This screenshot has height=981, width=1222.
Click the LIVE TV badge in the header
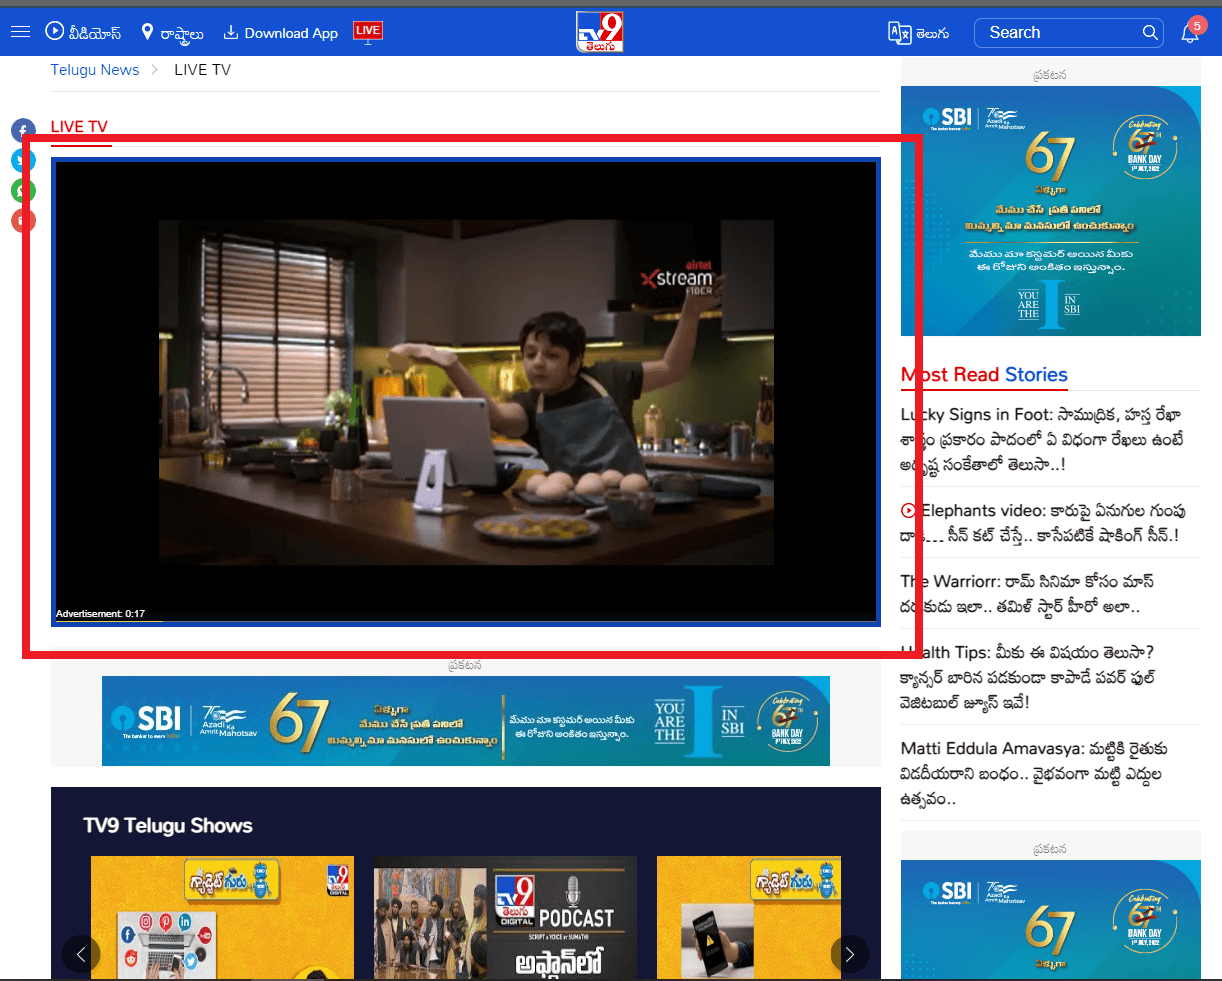[368, 32]
